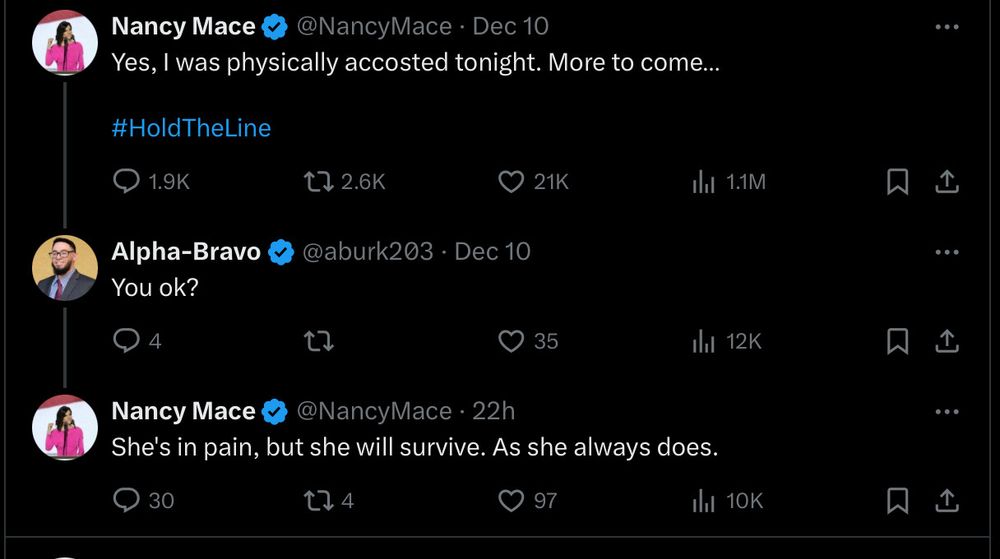Share the 'She's in pain' tweet
1000x559 pixels.
pos(946,500)
